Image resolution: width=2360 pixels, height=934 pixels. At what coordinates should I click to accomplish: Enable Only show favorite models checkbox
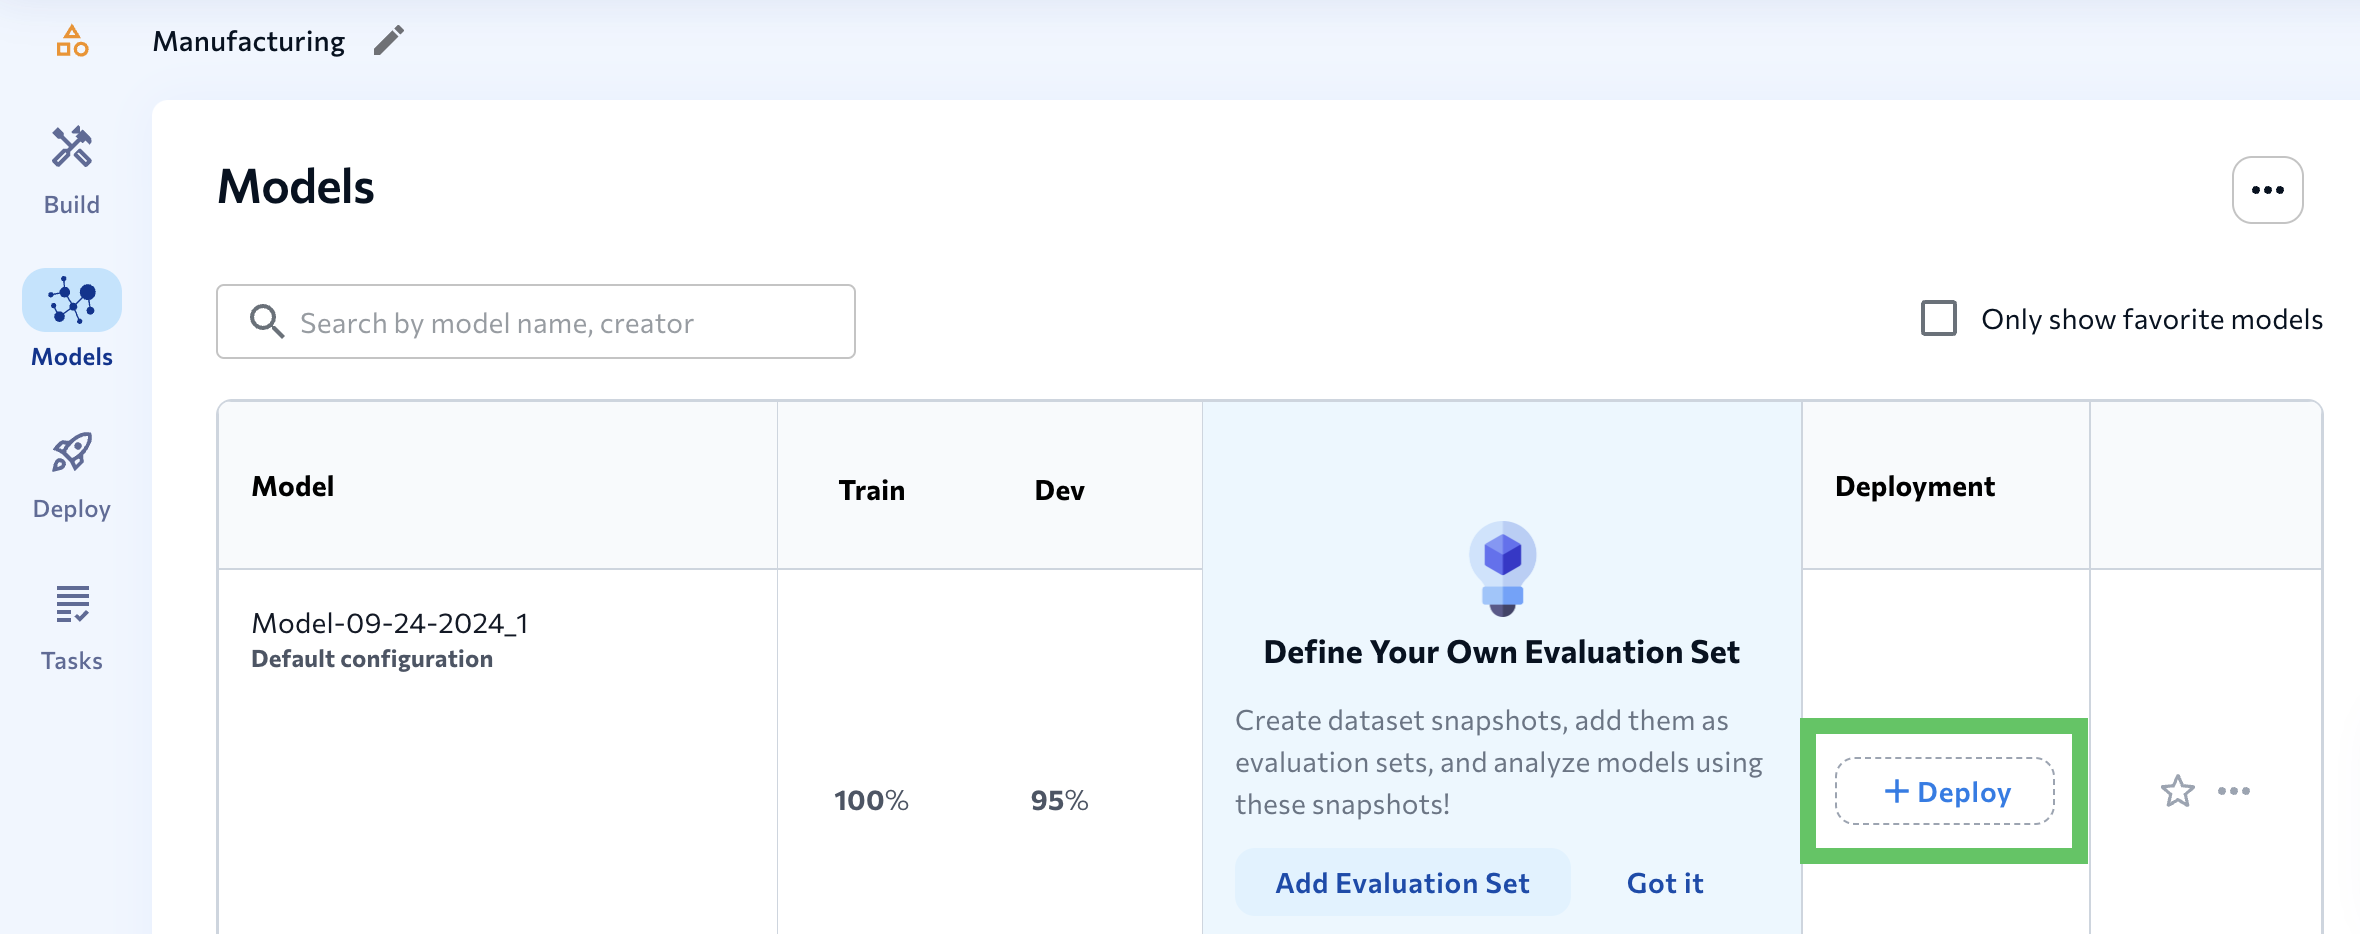(1938, 319)
